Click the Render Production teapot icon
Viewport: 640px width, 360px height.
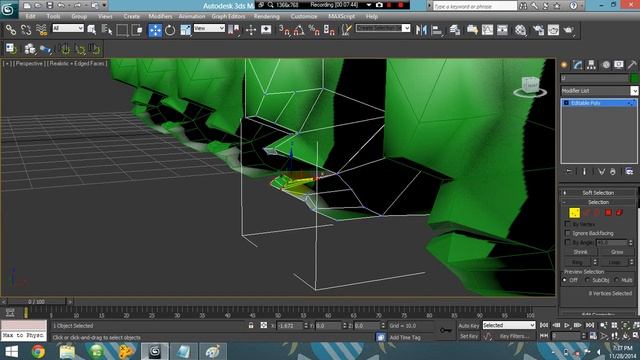(569, 30)
